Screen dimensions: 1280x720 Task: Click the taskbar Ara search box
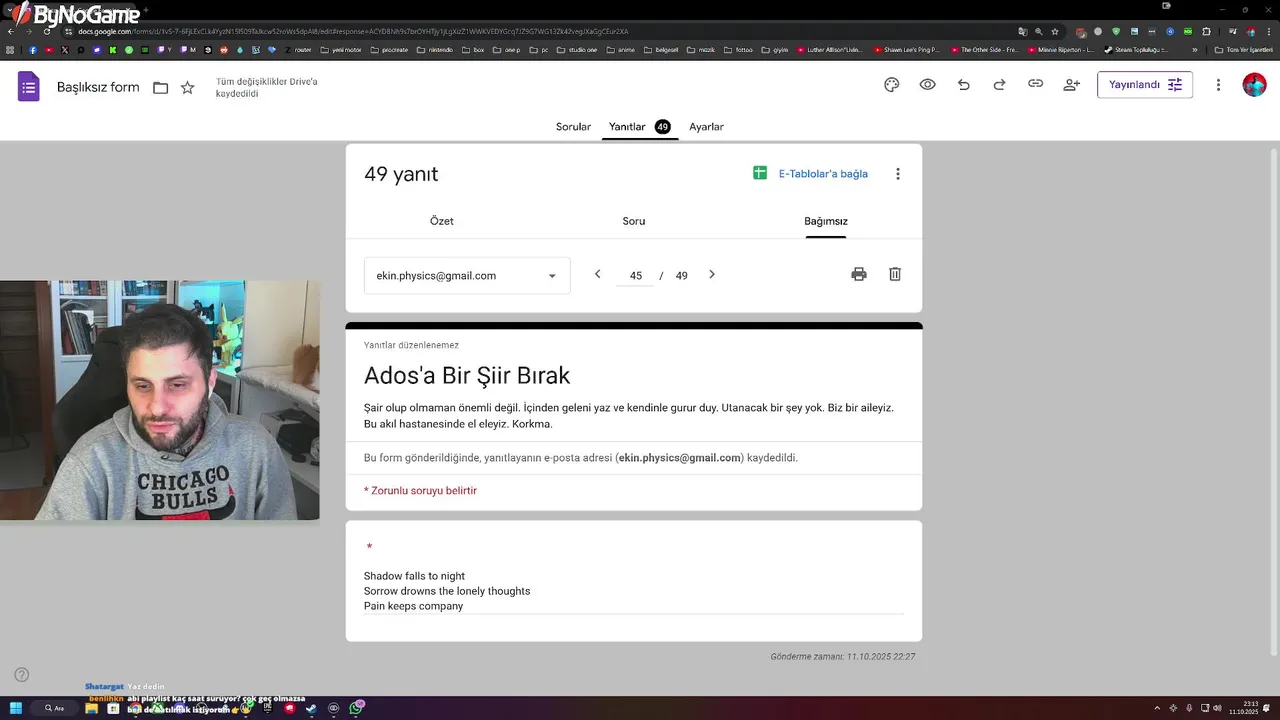click(x=54, y=708)
